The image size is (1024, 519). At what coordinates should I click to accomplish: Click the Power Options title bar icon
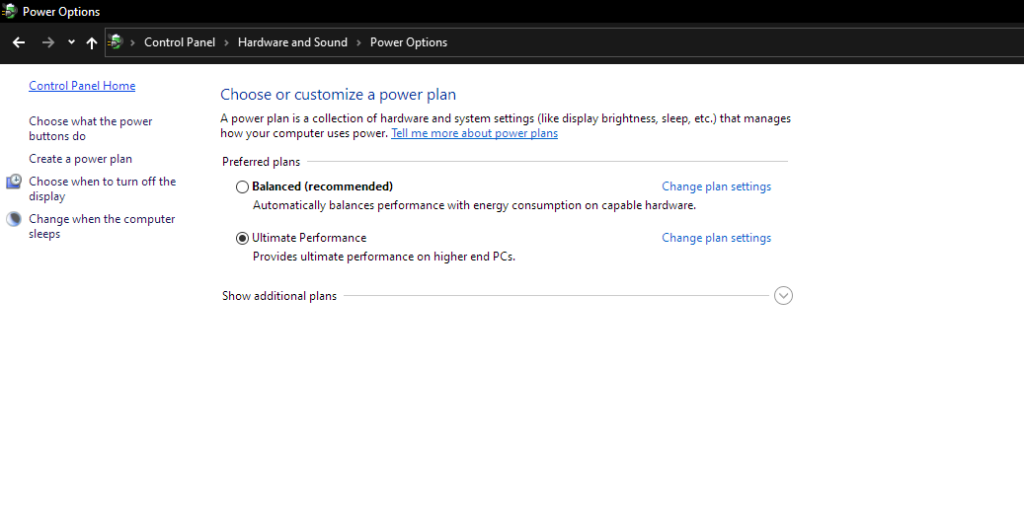9,11
